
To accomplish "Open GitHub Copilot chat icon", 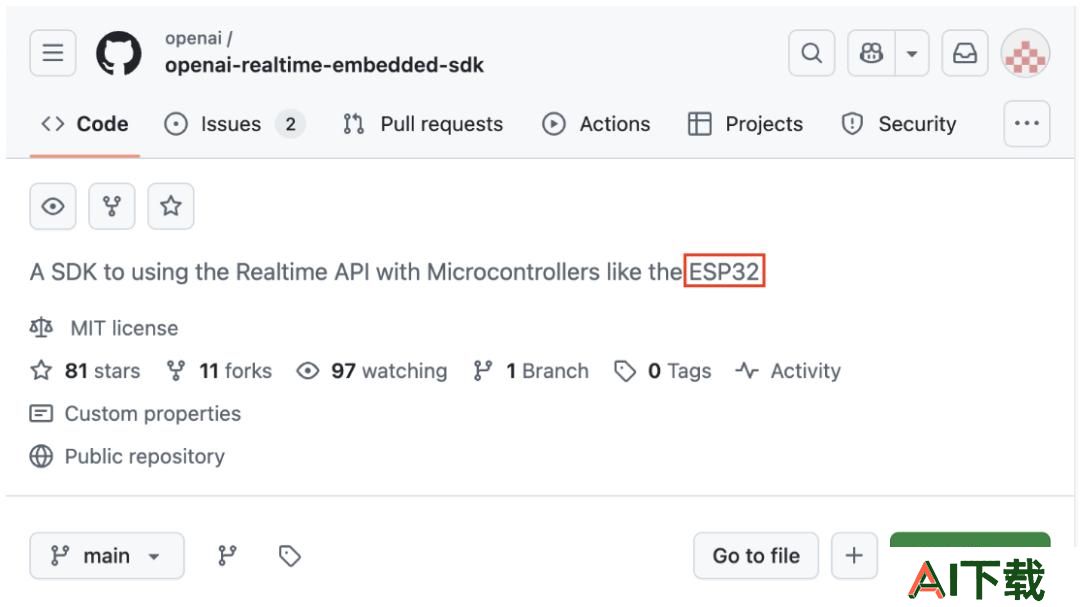I will click(871, 53).
